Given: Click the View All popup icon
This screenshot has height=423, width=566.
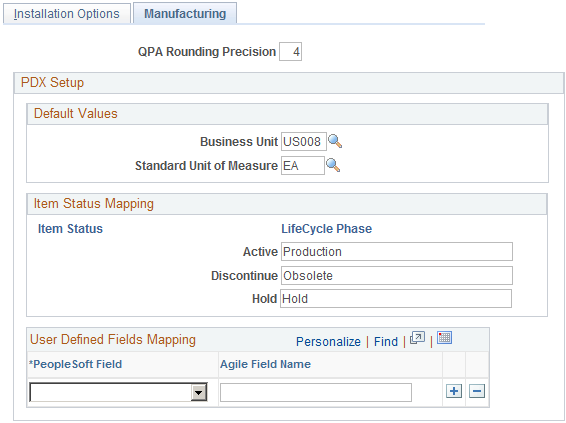Looking at the screenshot, I should pos(417,339).
